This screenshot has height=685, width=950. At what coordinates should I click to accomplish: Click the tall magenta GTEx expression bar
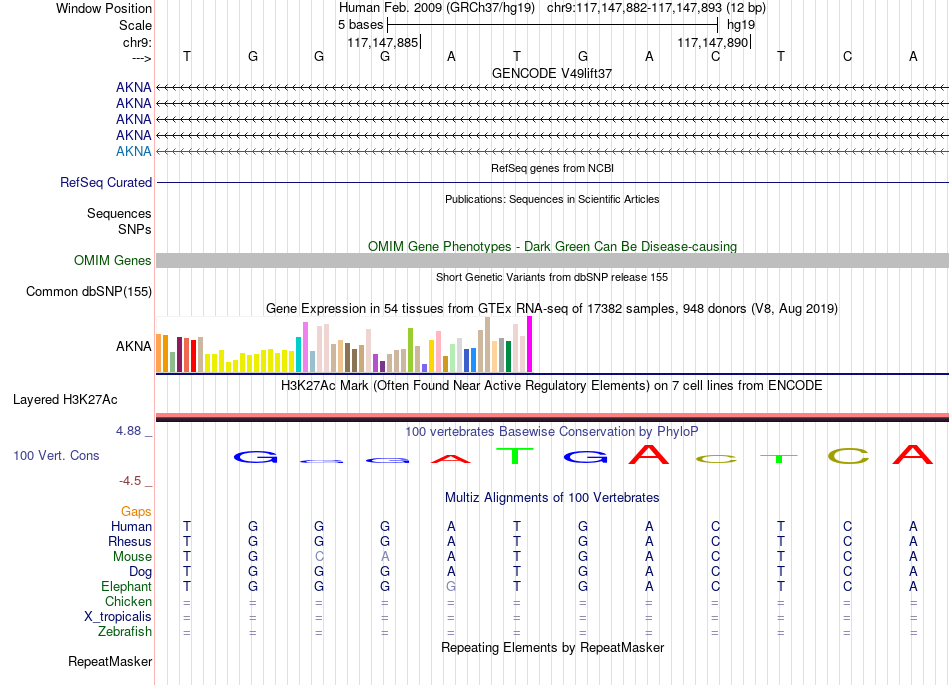pos(530,344)
